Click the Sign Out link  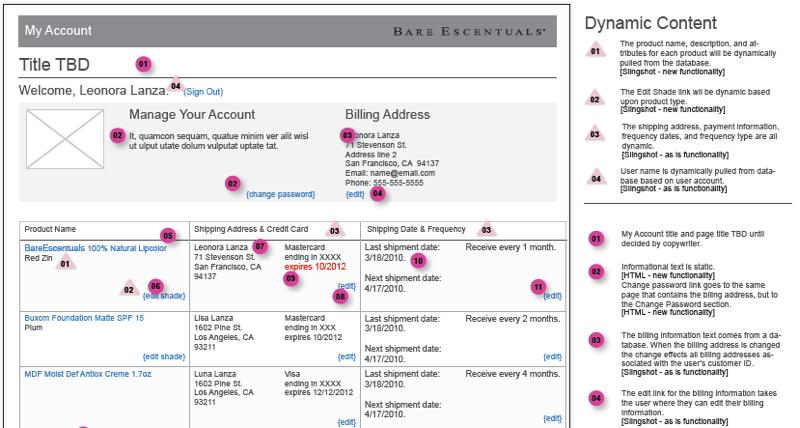pyautogui.click(x=203, y=91)
